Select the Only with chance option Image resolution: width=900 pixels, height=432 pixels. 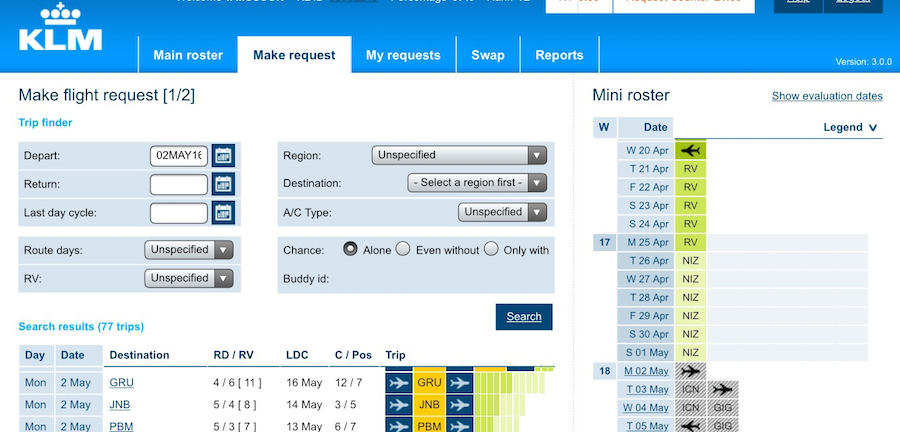click(x=491, y=249)
